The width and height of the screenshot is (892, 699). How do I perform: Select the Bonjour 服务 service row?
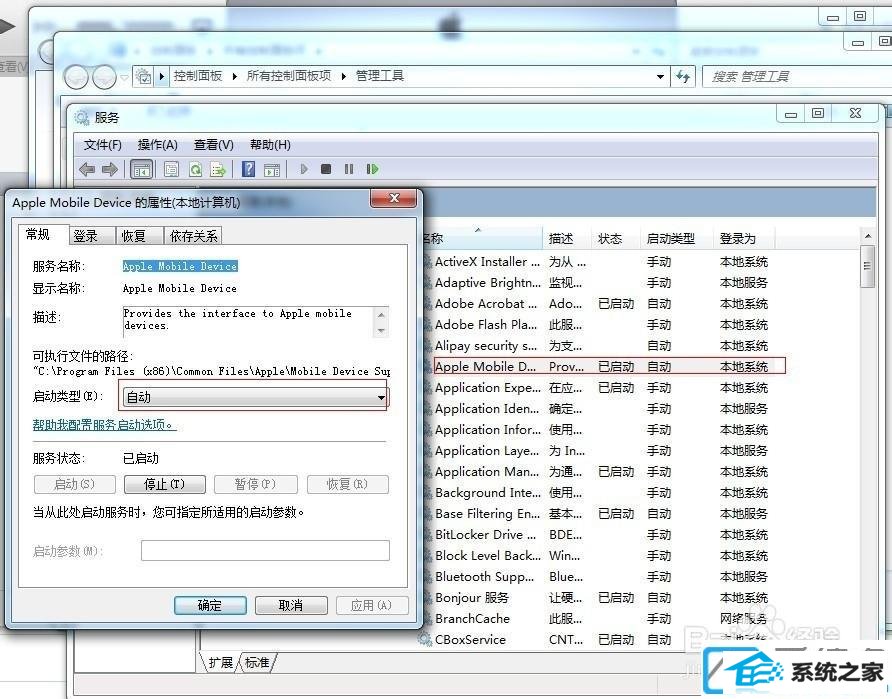[597, 598]
